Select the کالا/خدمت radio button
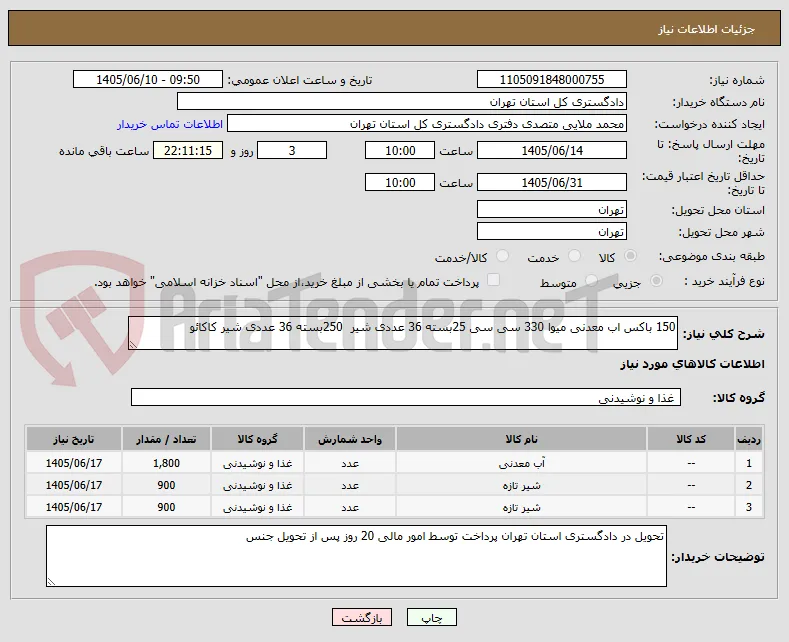Image resolution: width=789 pixels, height=642 pixels. pos(502,256)
